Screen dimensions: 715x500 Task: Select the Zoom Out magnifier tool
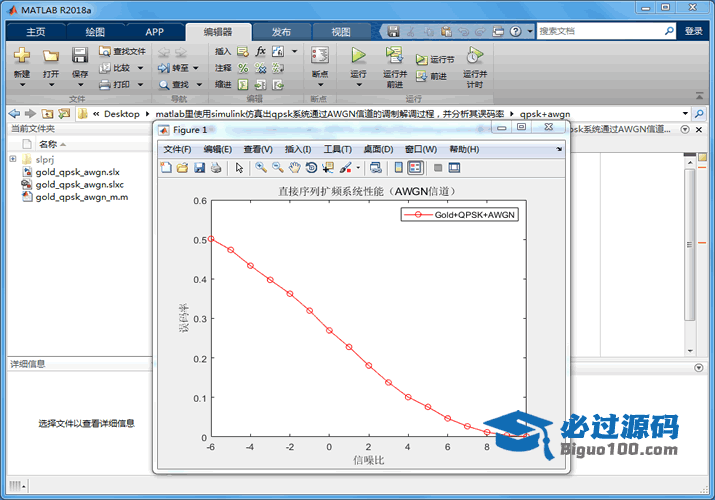click(277, 168)
